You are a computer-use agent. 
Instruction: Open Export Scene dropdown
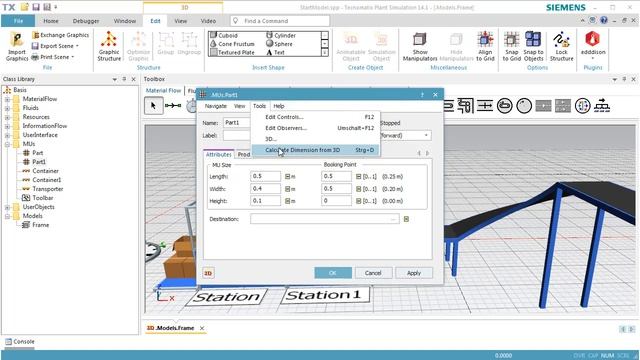point(77,46)
